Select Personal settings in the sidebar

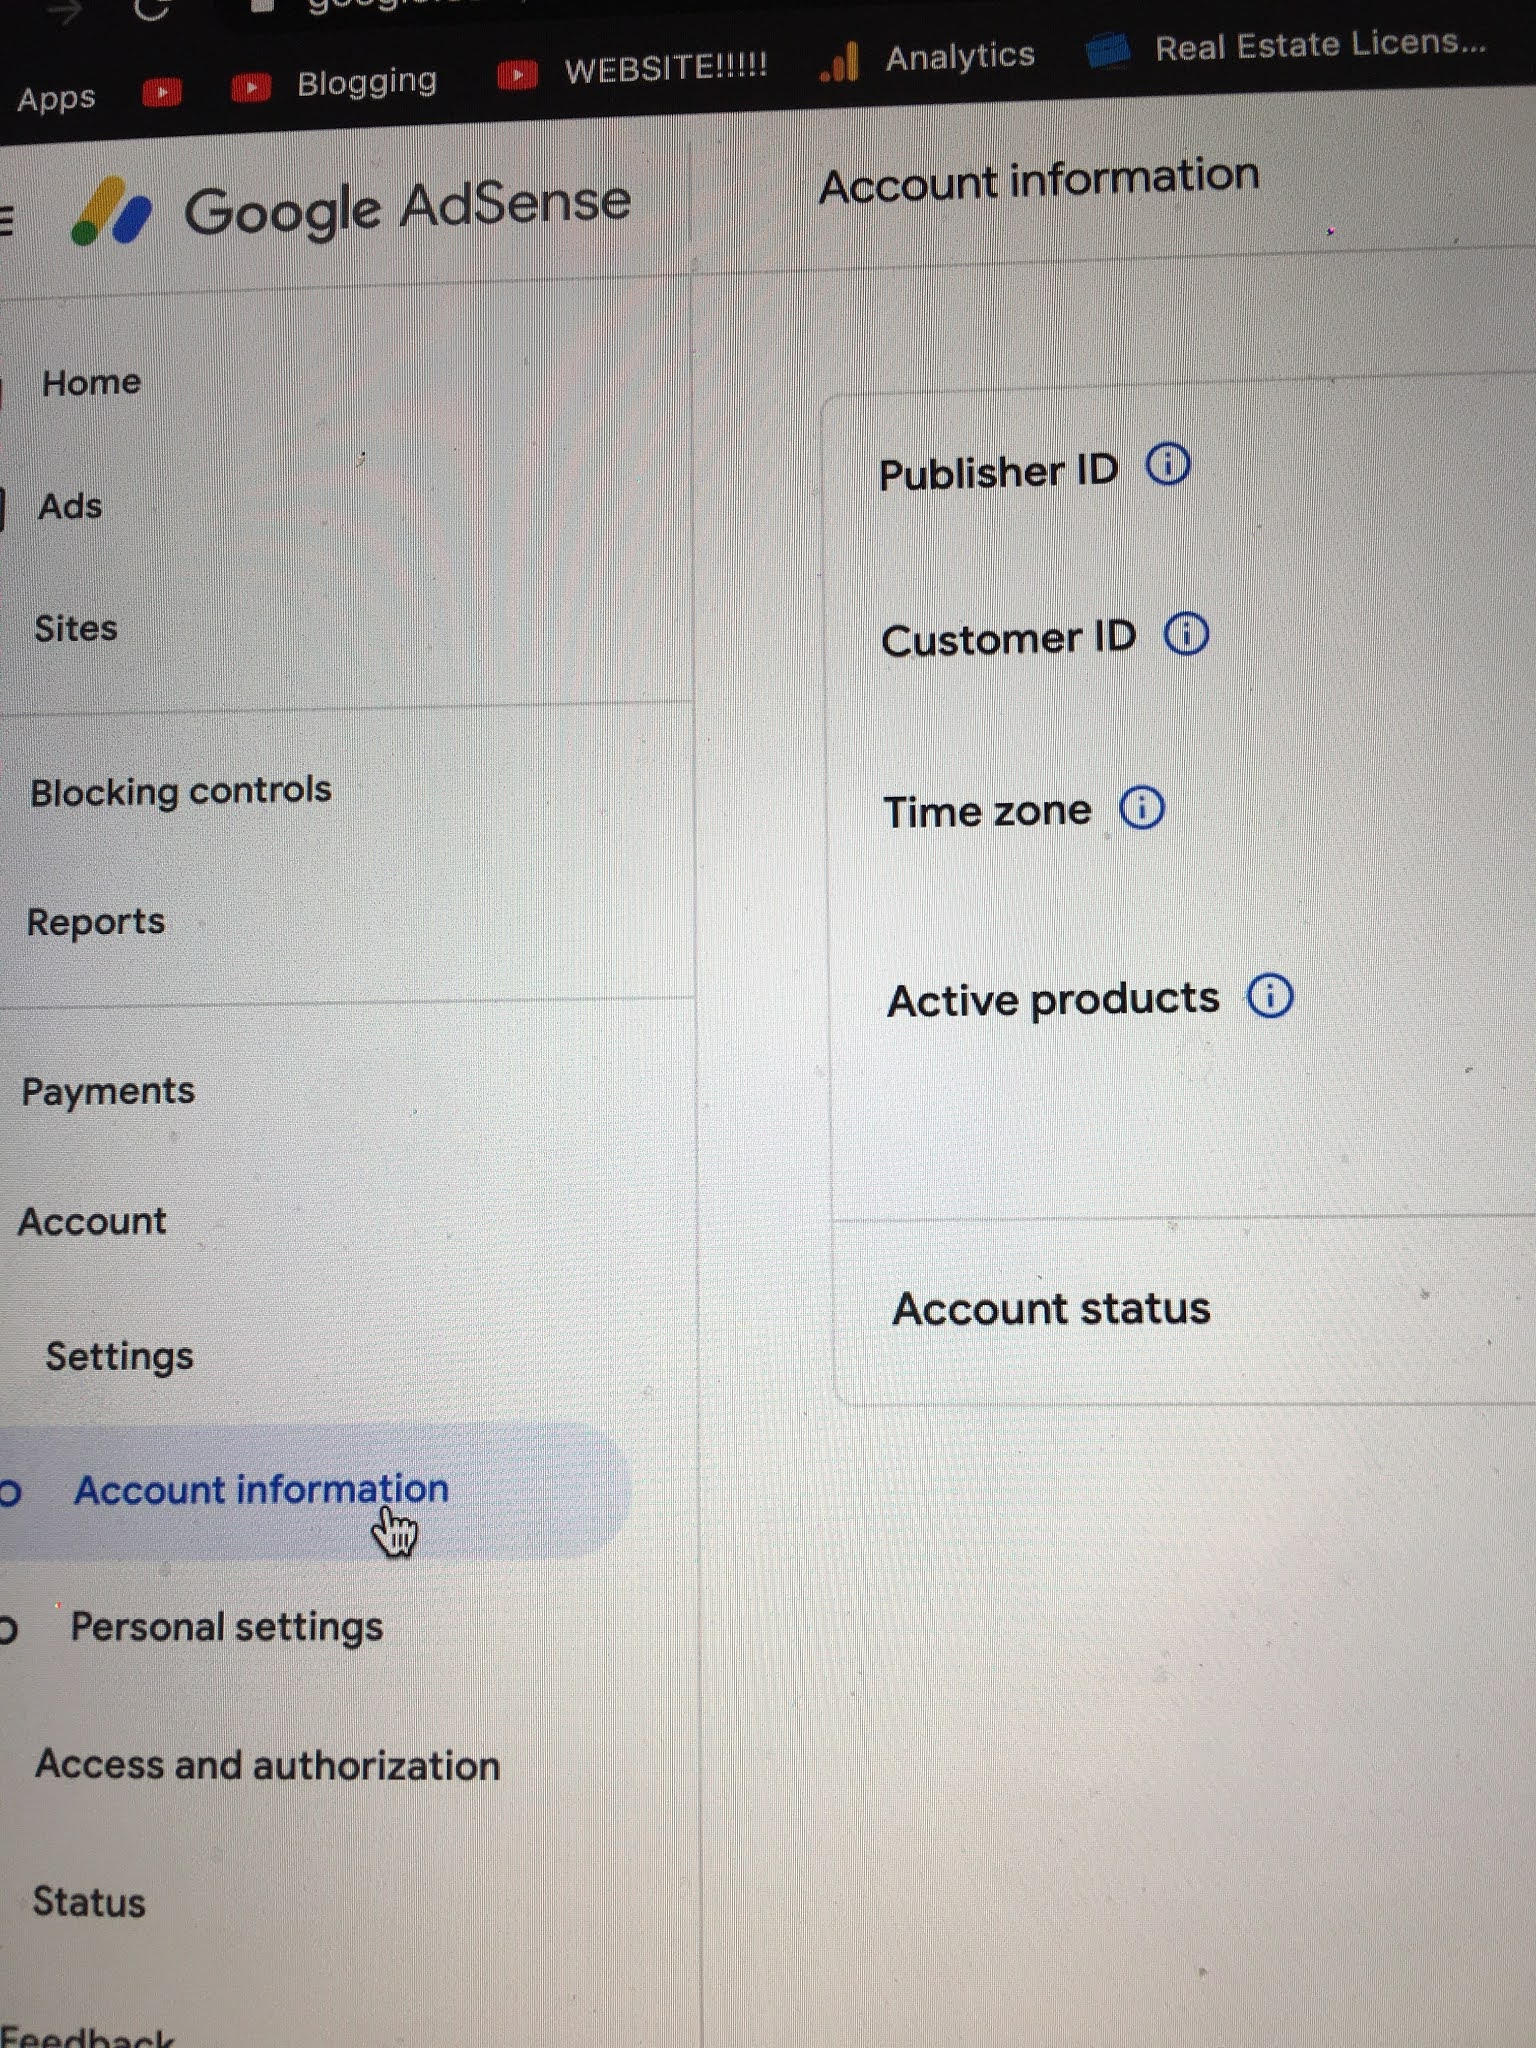click(227, 1627)
